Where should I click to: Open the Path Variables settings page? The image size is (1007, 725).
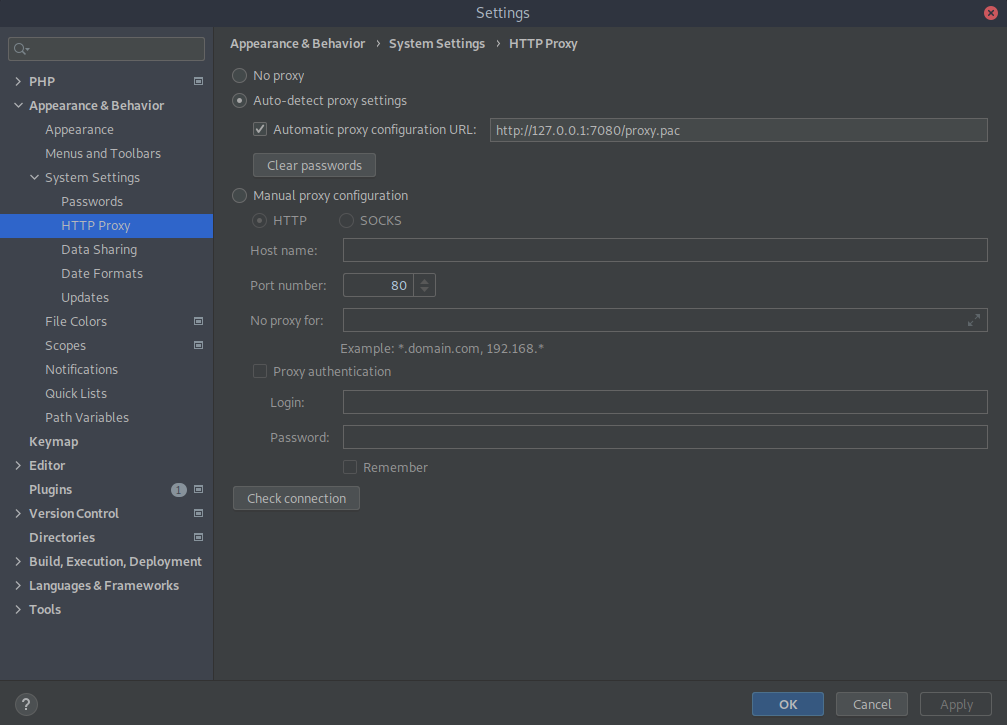click(x=87, y=417)
